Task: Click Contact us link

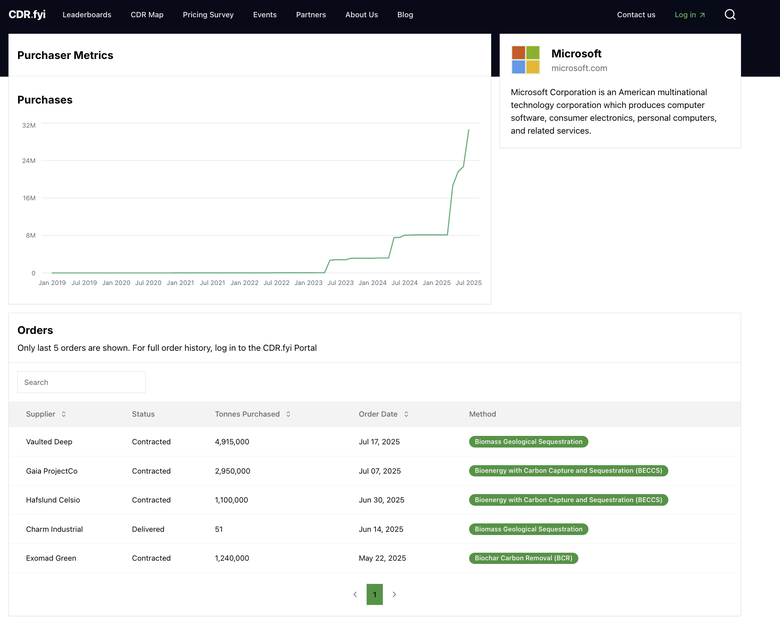Action: coord(636,15)
